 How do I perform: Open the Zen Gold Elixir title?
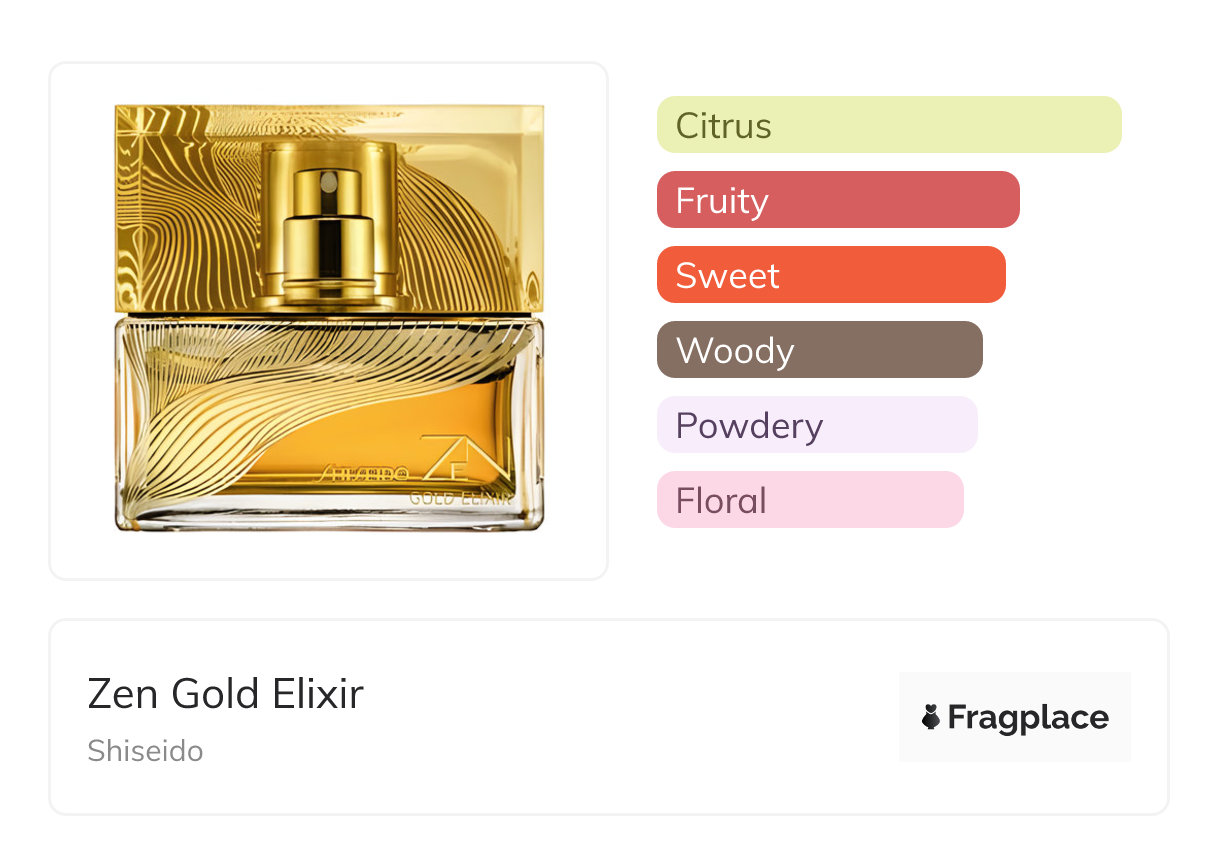225,693
